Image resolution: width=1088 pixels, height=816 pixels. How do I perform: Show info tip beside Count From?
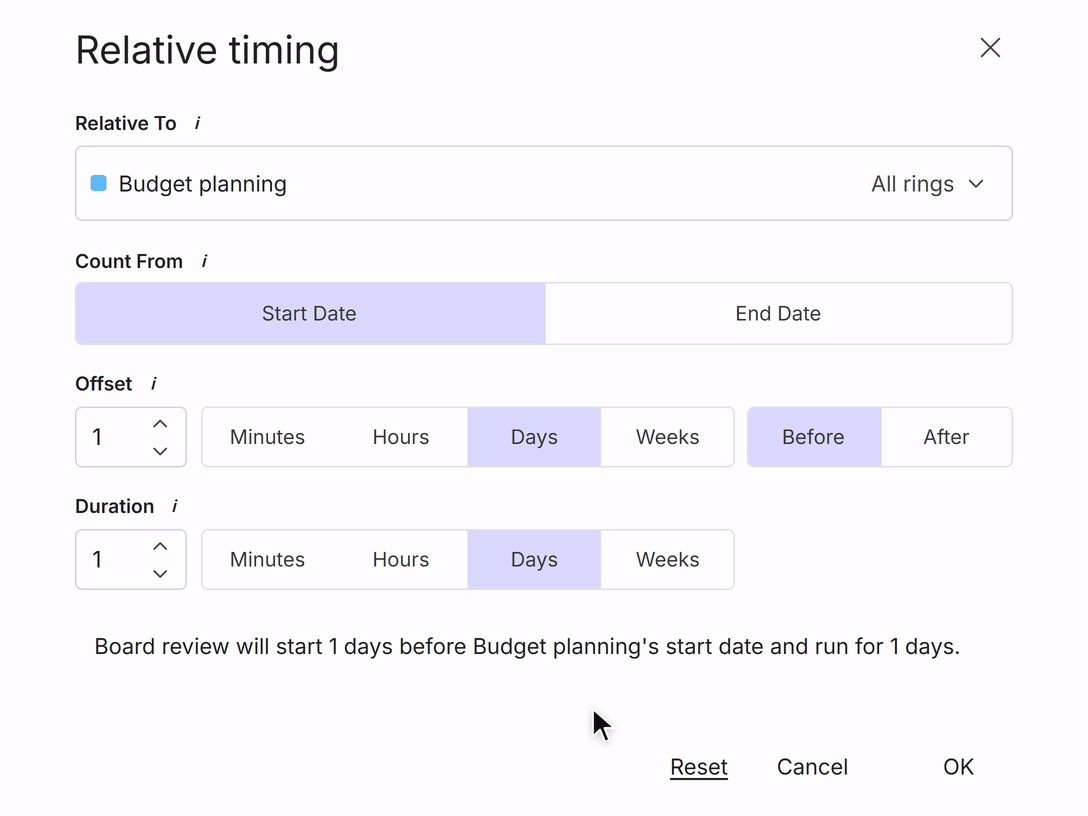[x=204, y=262]
